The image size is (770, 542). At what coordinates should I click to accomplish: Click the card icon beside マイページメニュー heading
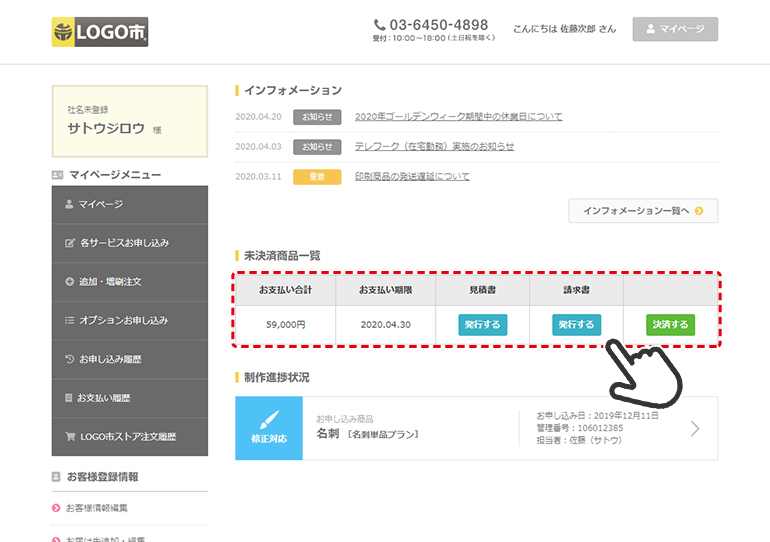click(x=57, y=175)
